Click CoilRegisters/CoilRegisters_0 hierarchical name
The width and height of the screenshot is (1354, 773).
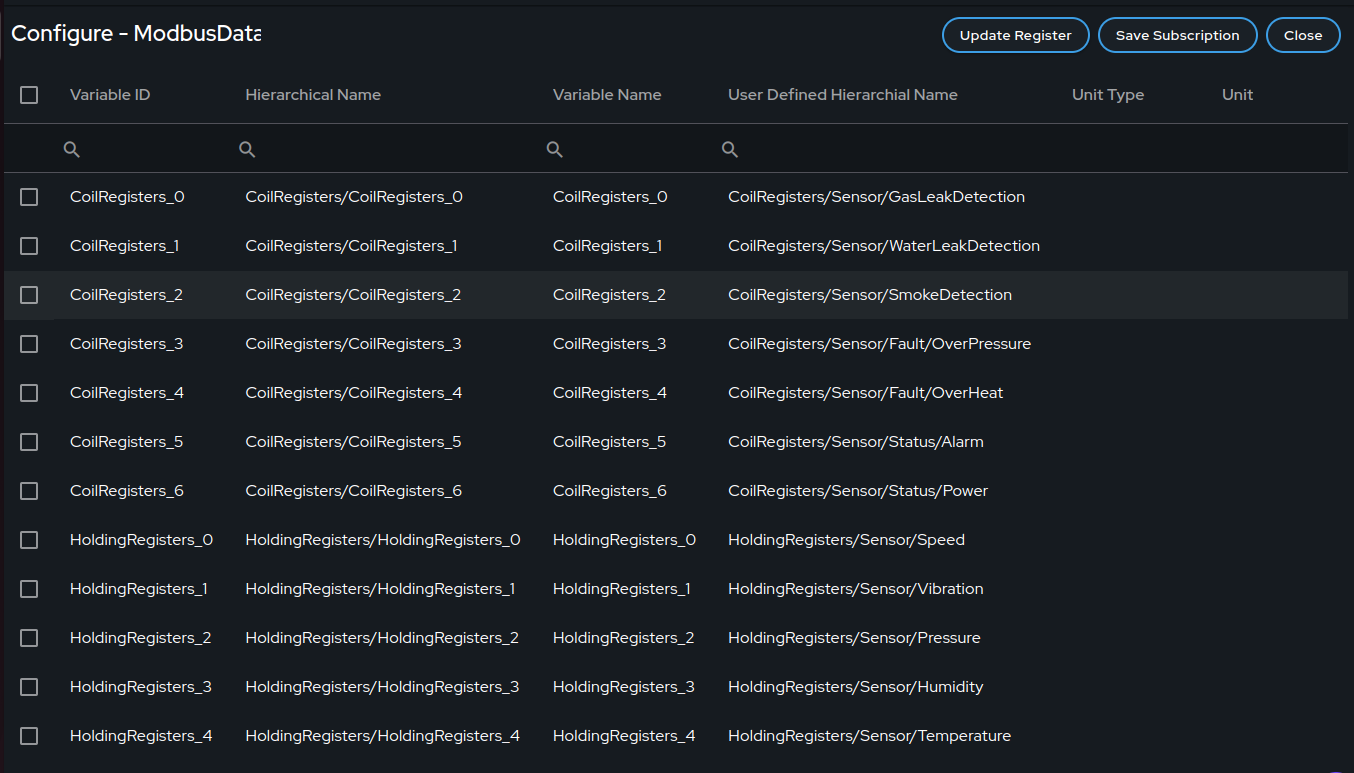point(354,197)
